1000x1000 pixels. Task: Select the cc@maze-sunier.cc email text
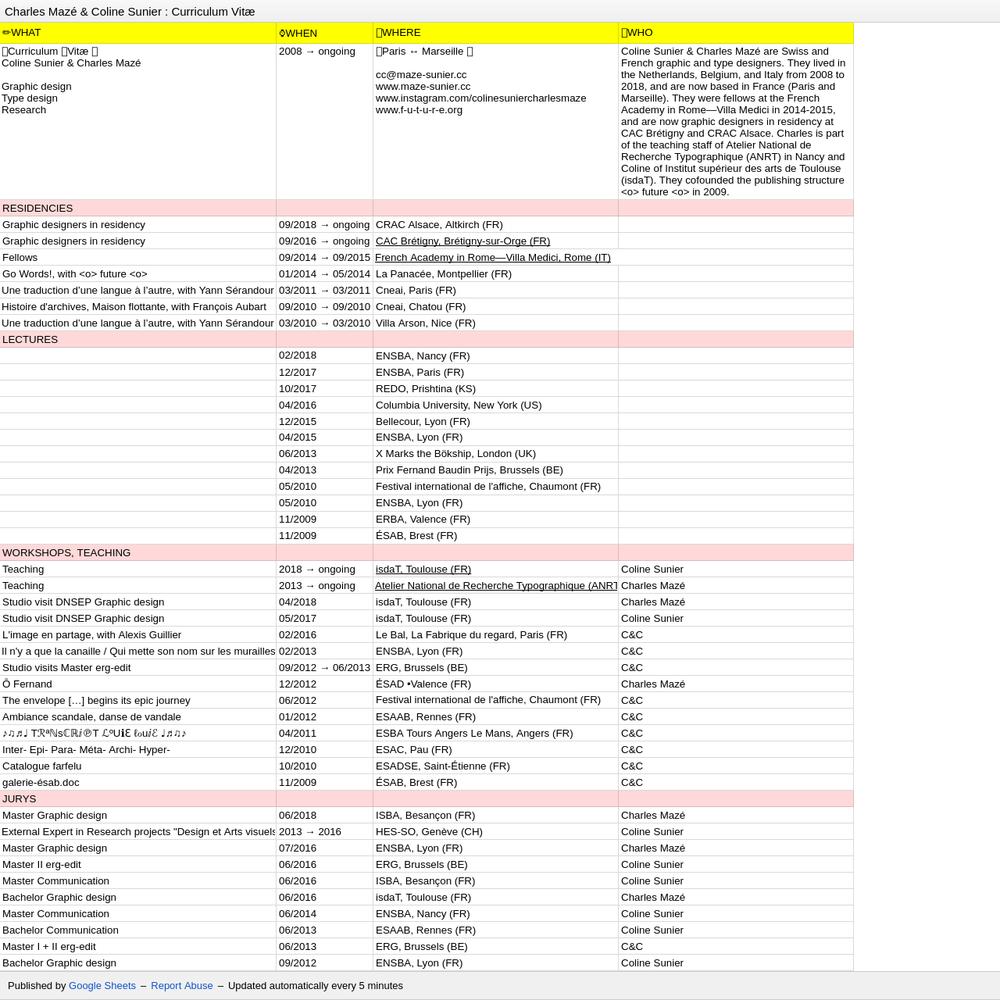(x=421, y=75)
